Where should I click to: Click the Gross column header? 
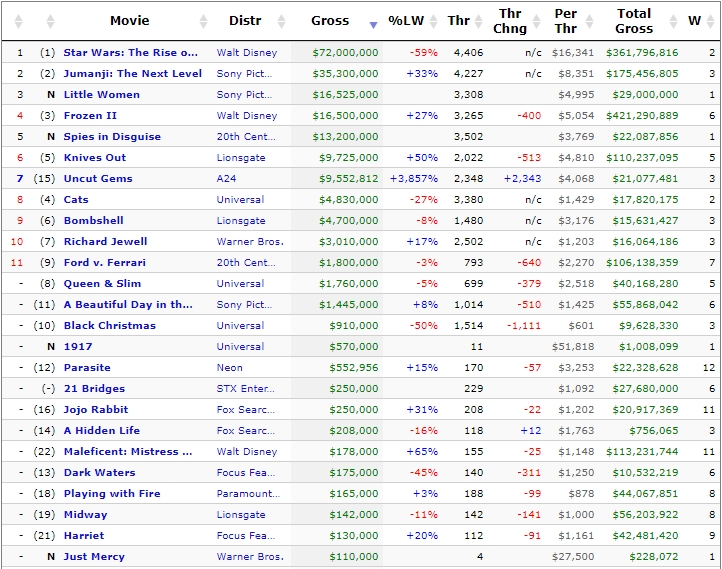[x=330, y=21]
